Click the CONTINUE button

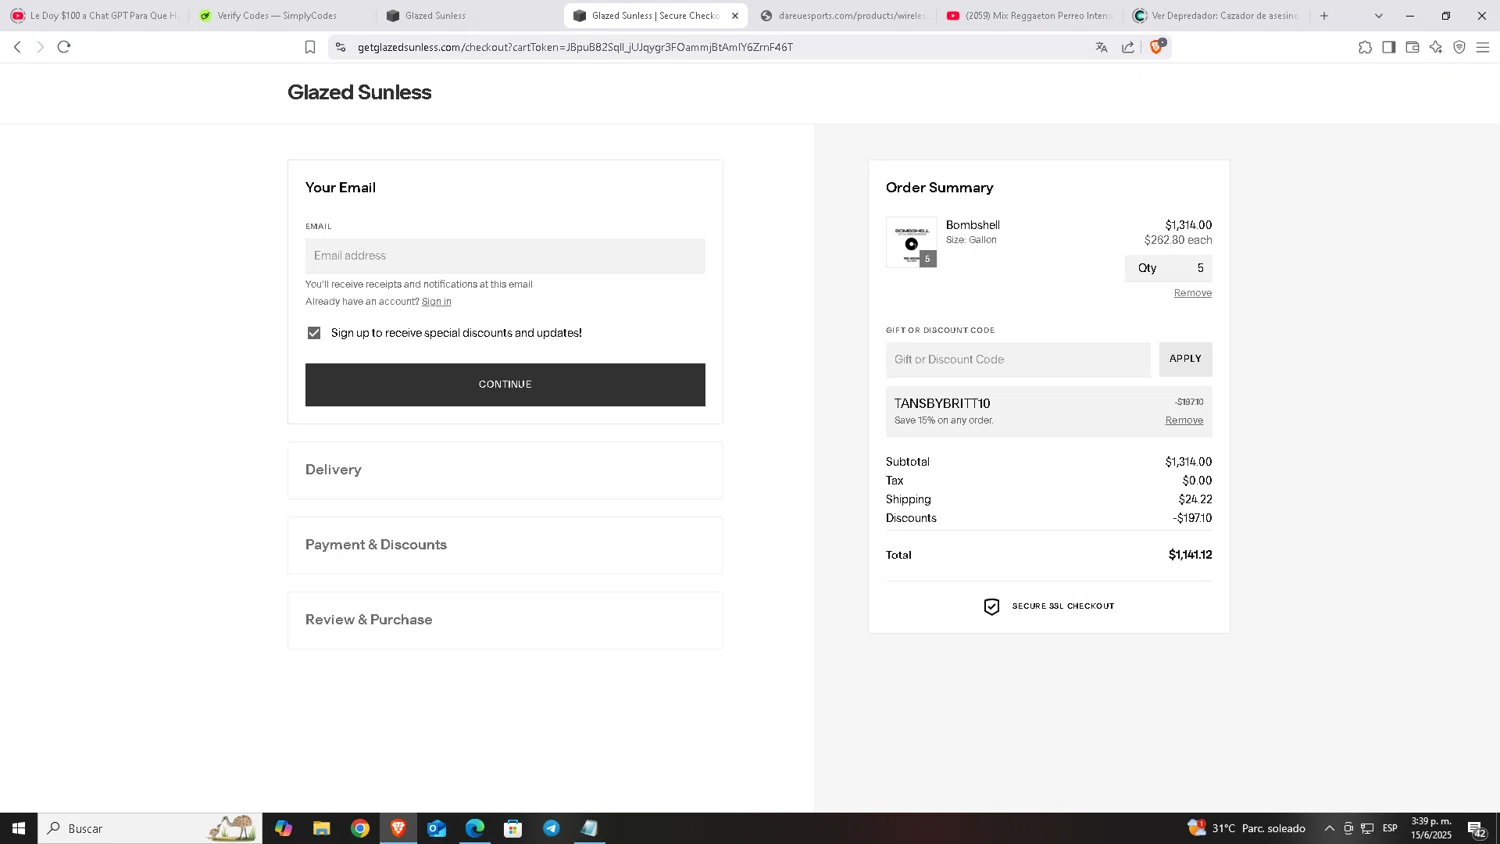505,385
